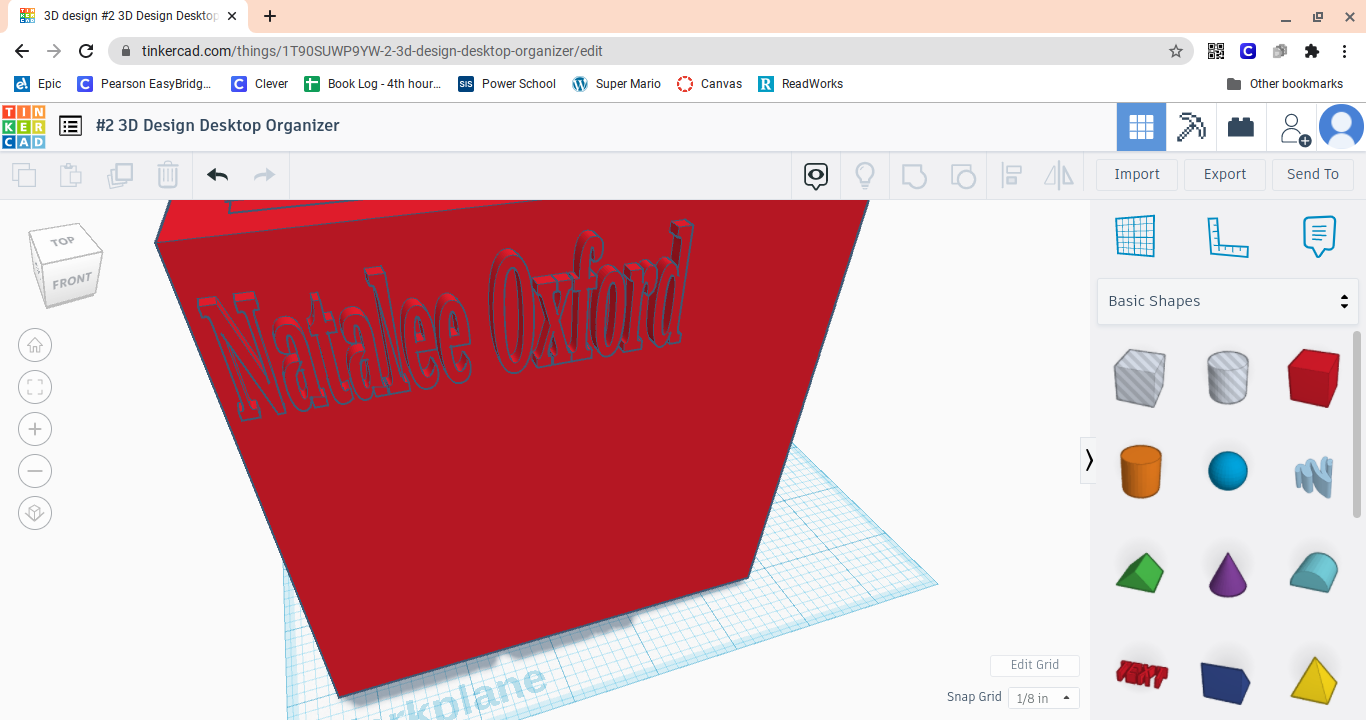Viewport: 1366px width, 720px height.
Task: Click the Undo arrow
Action: click(x=216, y=174)
